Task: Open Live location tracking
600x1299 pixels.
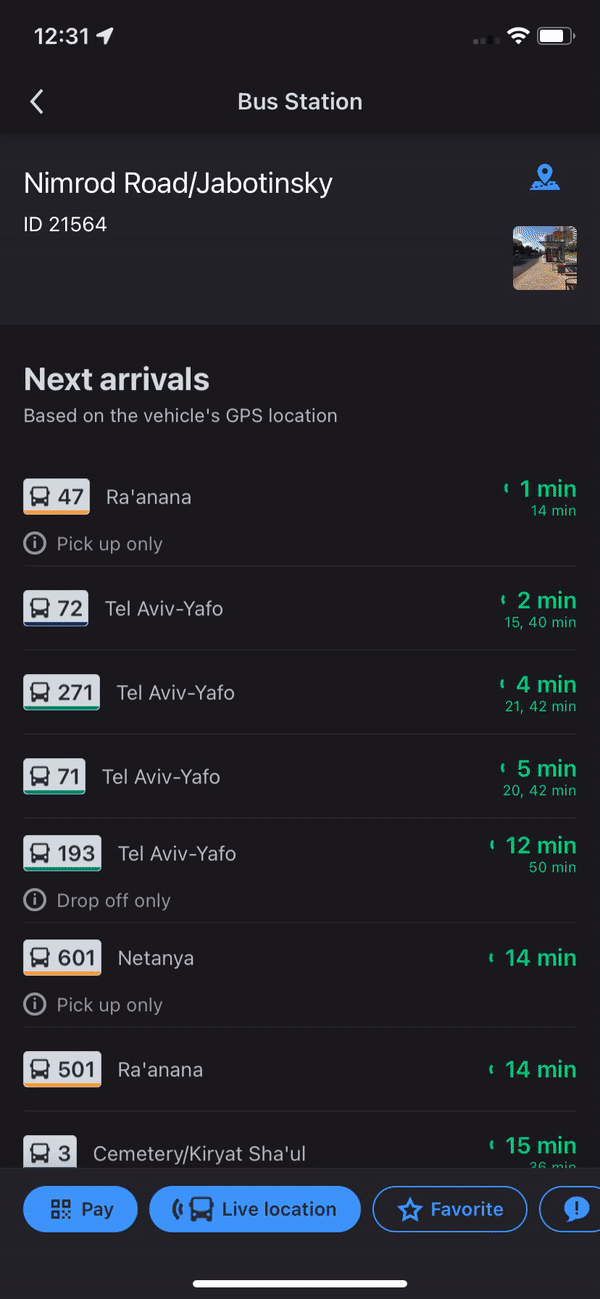Action: pyautogui.click(x=254, y=1209)
